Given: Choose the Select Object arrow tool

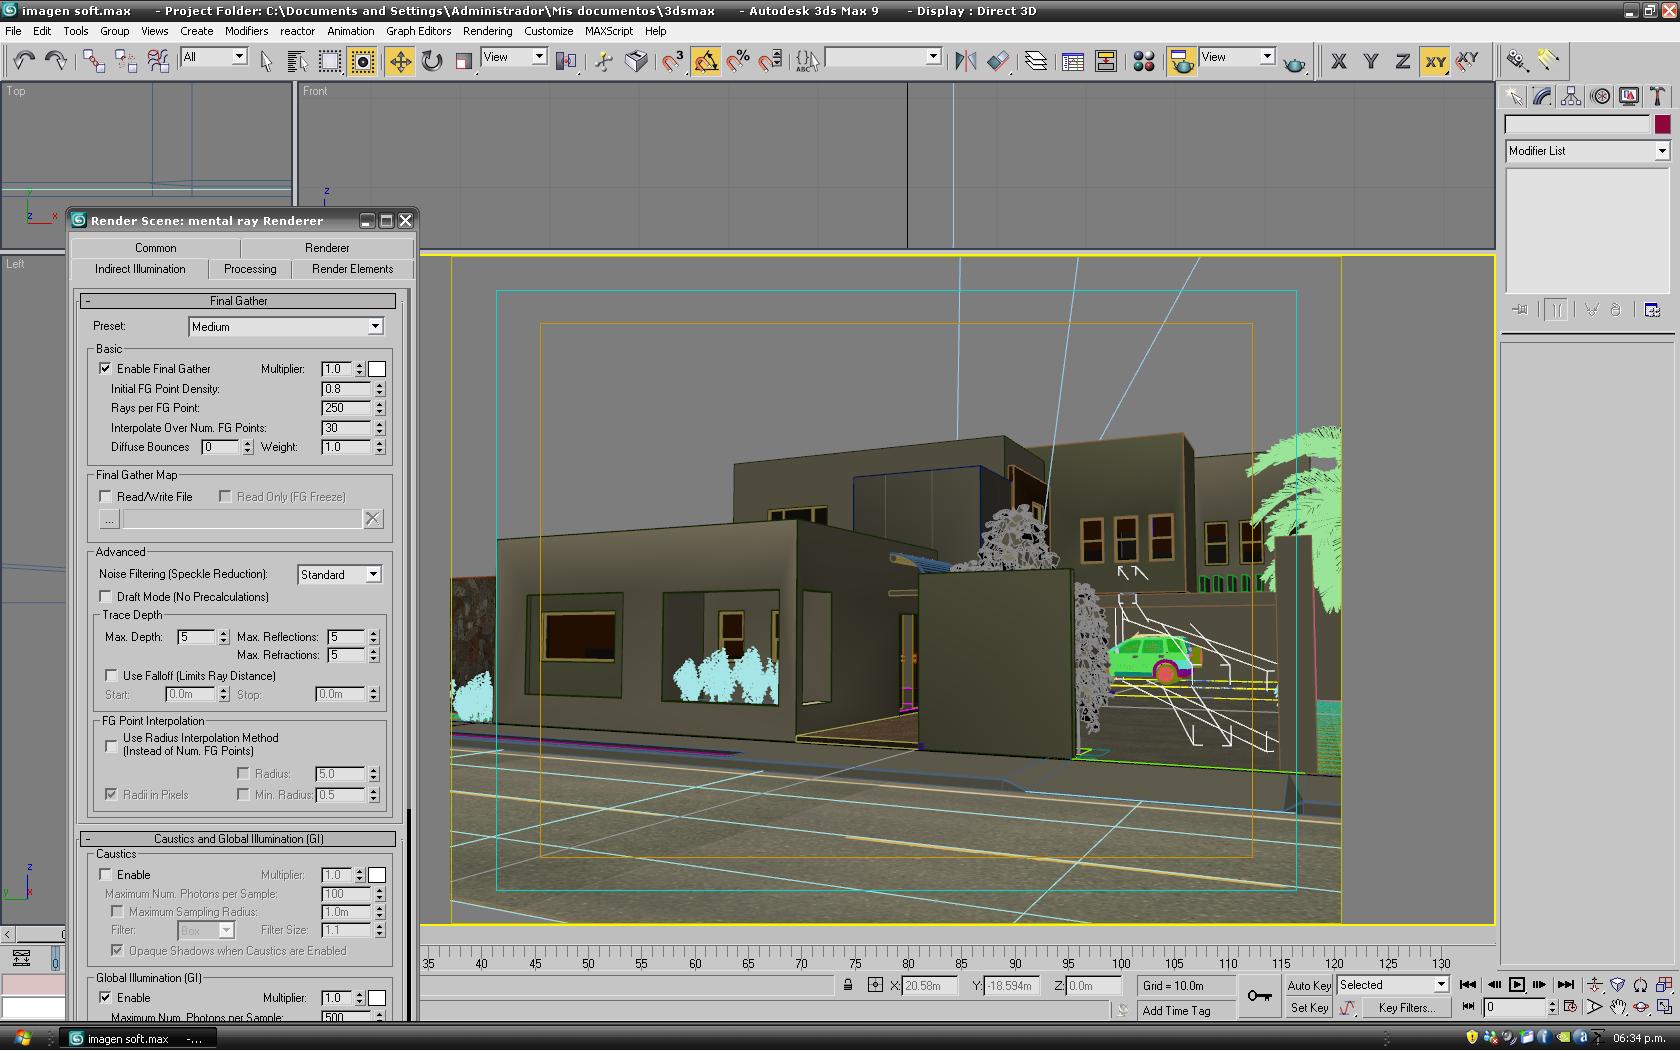Looking at the screenshot, I should [266, 61].
